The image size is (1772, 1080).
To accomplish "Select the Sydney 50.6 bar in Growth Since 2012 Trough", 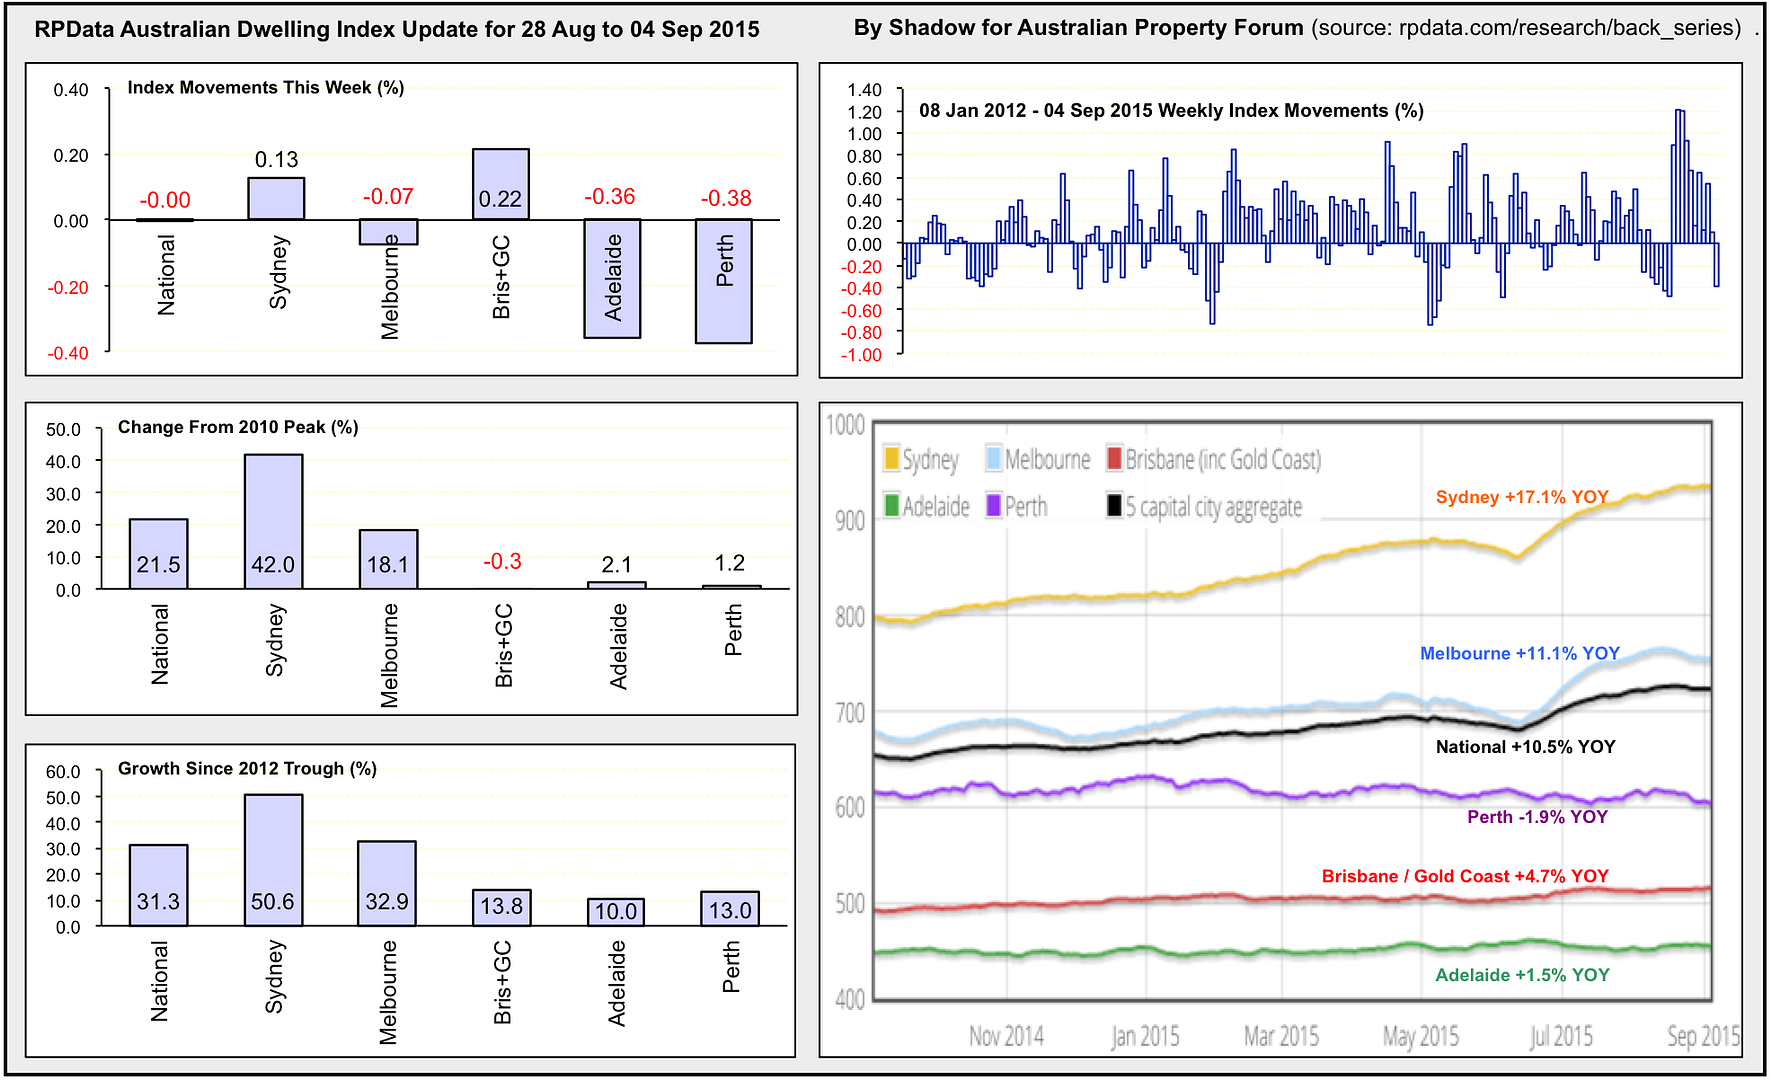I will pyautogui.click(x=273, y=859).
